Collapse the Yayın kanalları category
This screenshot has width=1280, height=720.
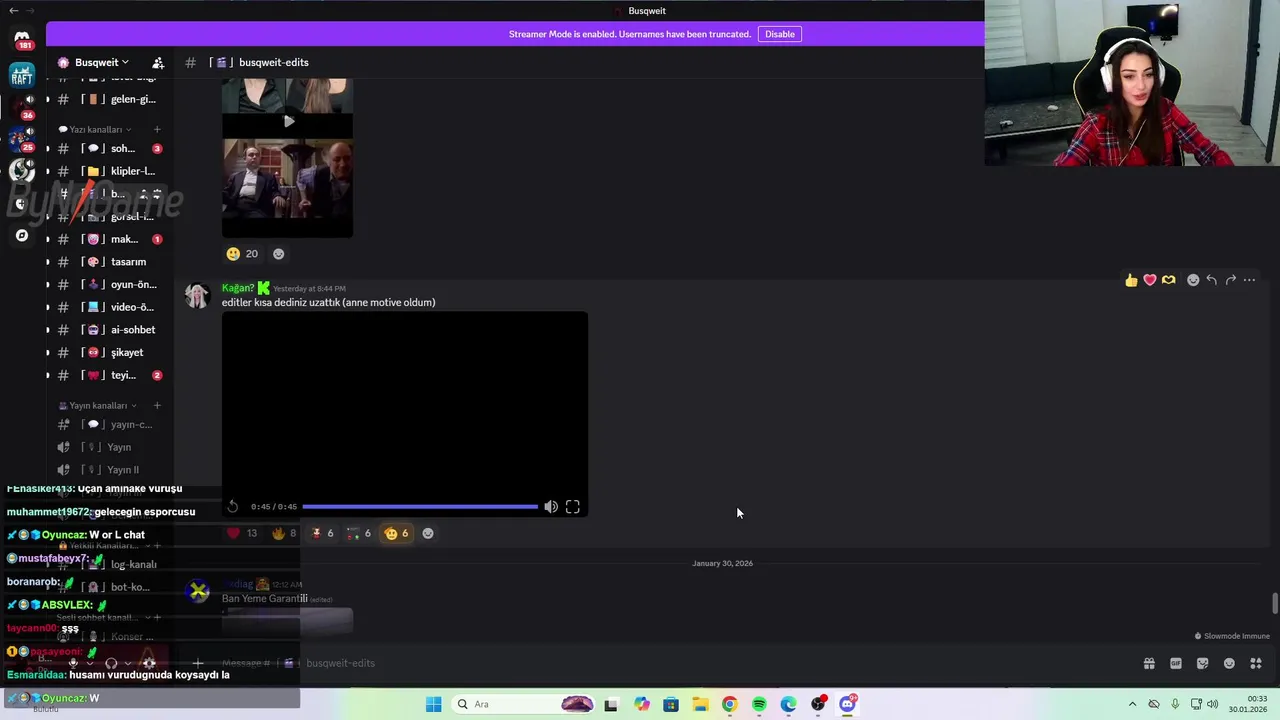point(98,405)
